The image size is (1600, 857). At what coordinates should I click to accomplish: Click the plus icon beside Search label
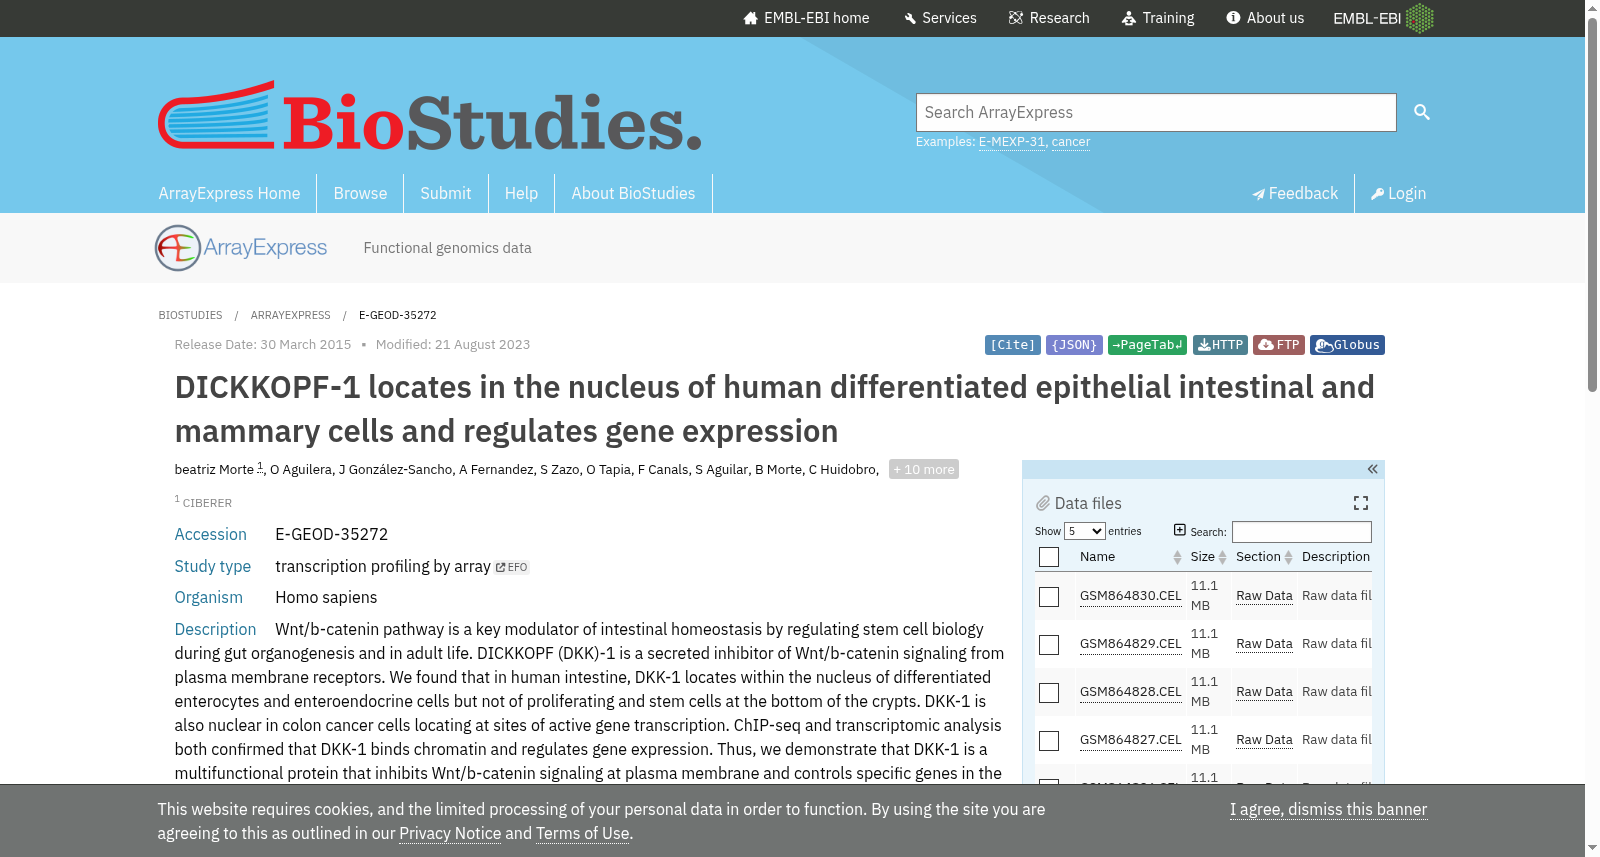tap(1179, 530)
